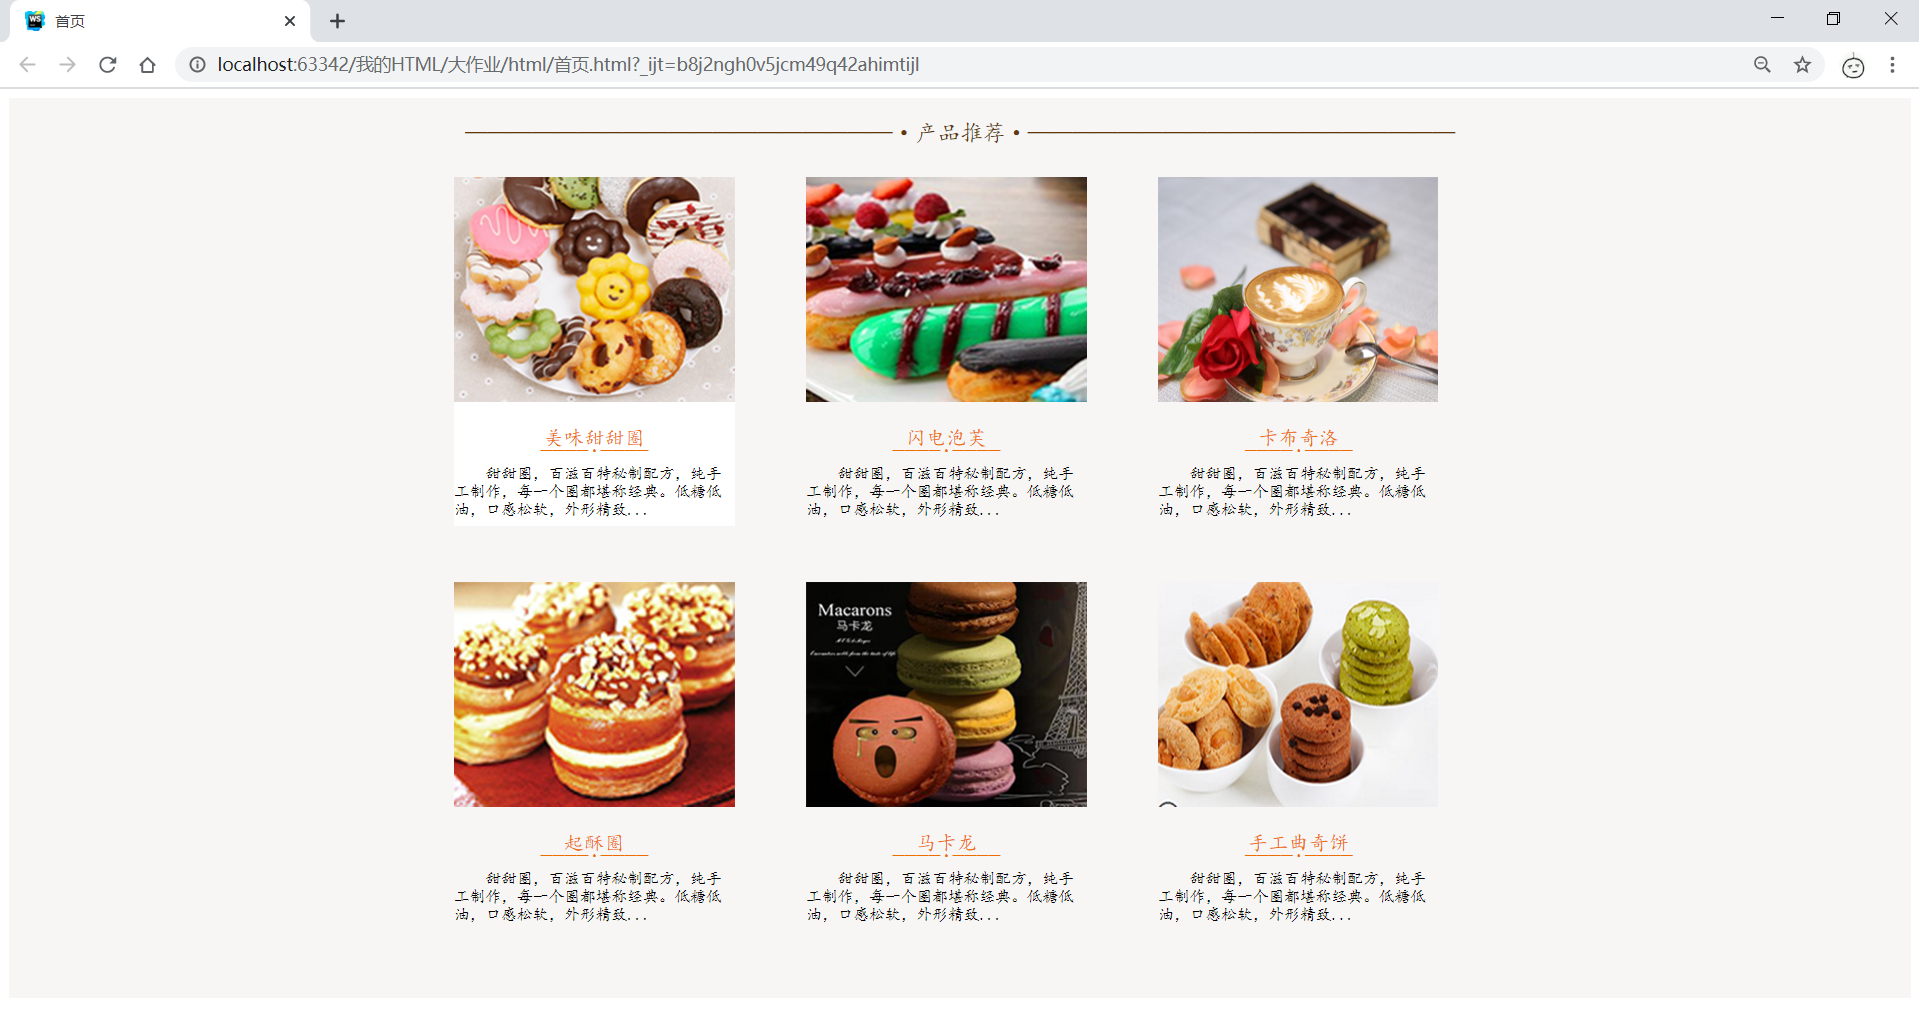1919x1017 pixels.
Task: Open the browser three-dot menu
Action: pyautogui.click(x=1892, y=65)
